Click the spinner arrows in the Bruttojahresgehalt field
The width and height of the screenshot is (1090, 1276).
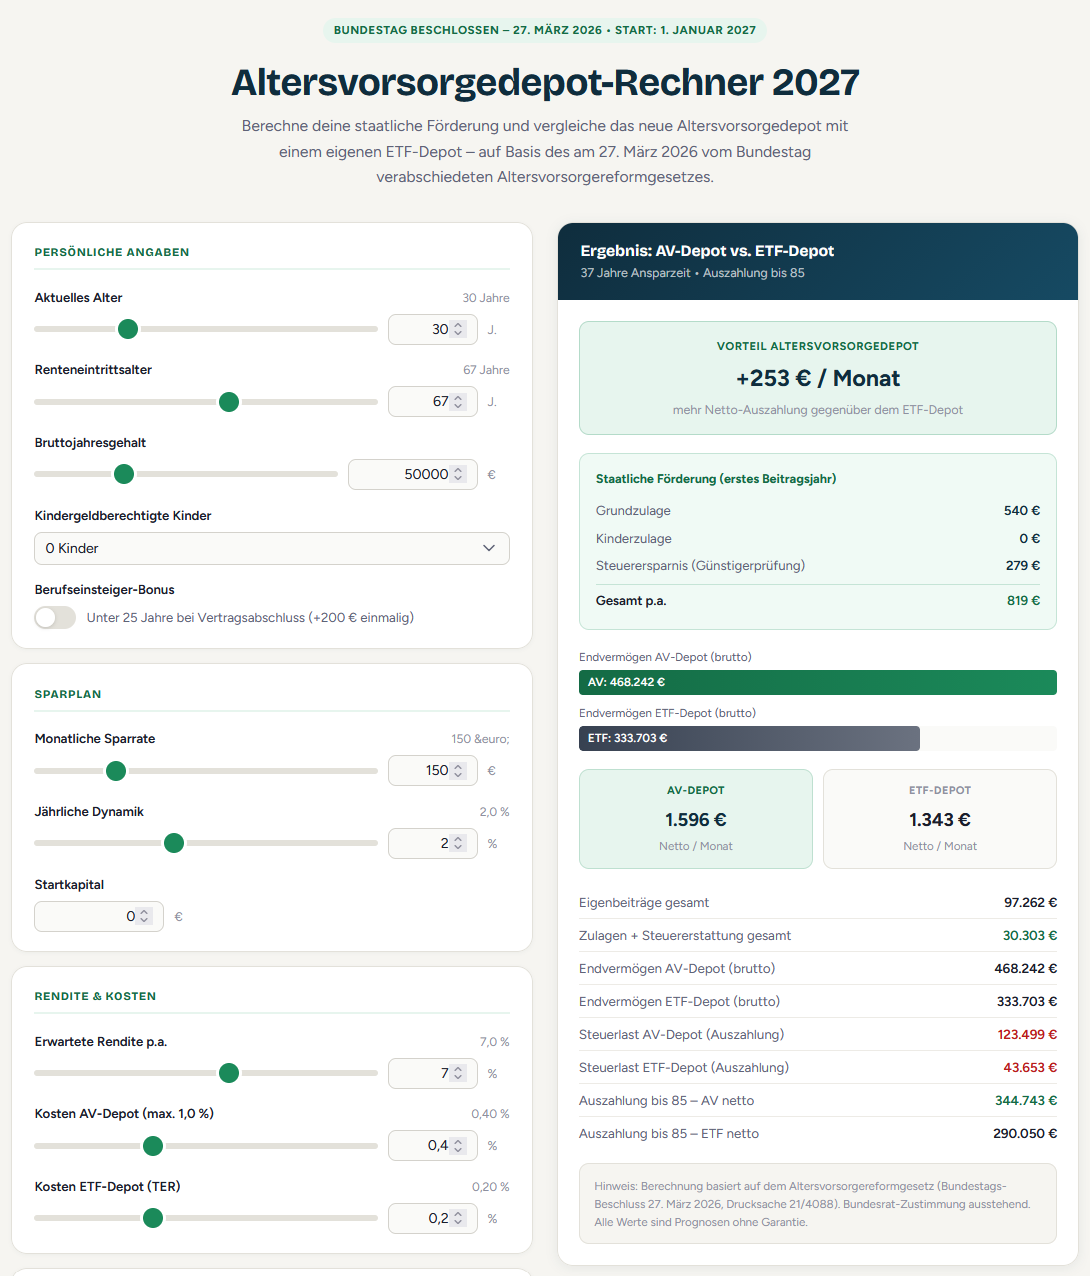click(458, 474)
